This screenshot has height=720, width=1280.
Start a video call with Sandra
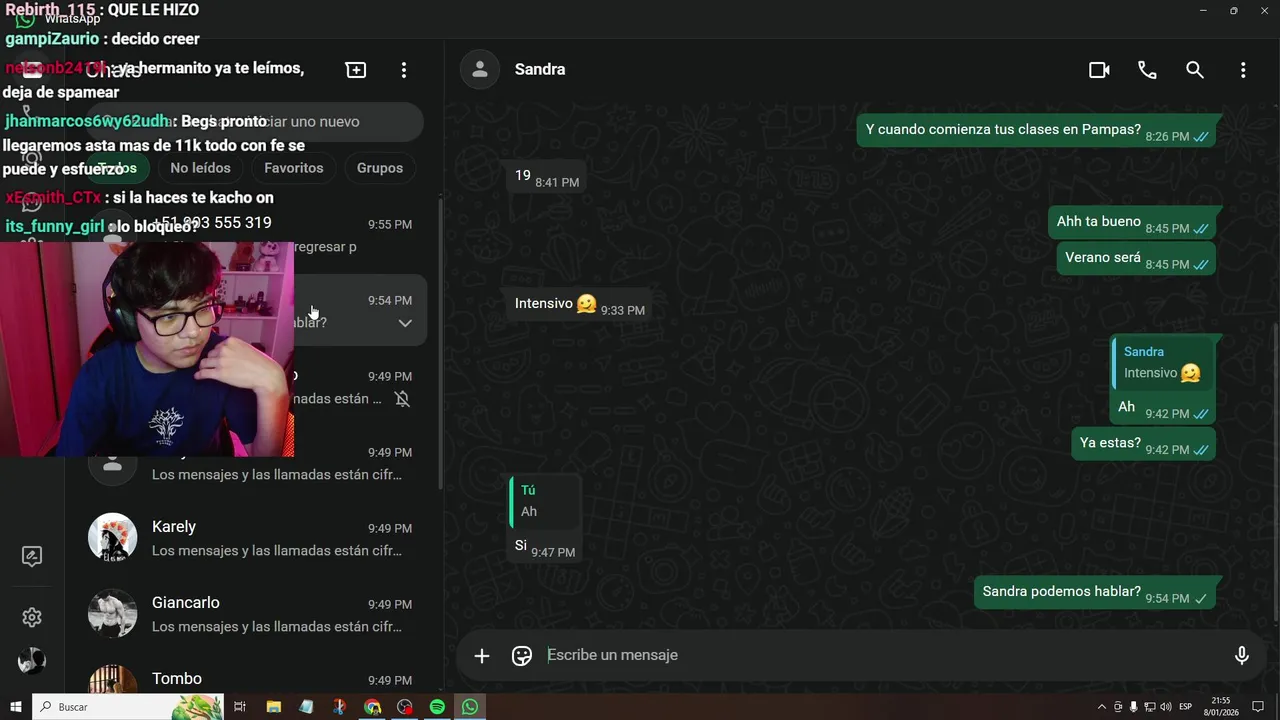[x=1099, y=70]
